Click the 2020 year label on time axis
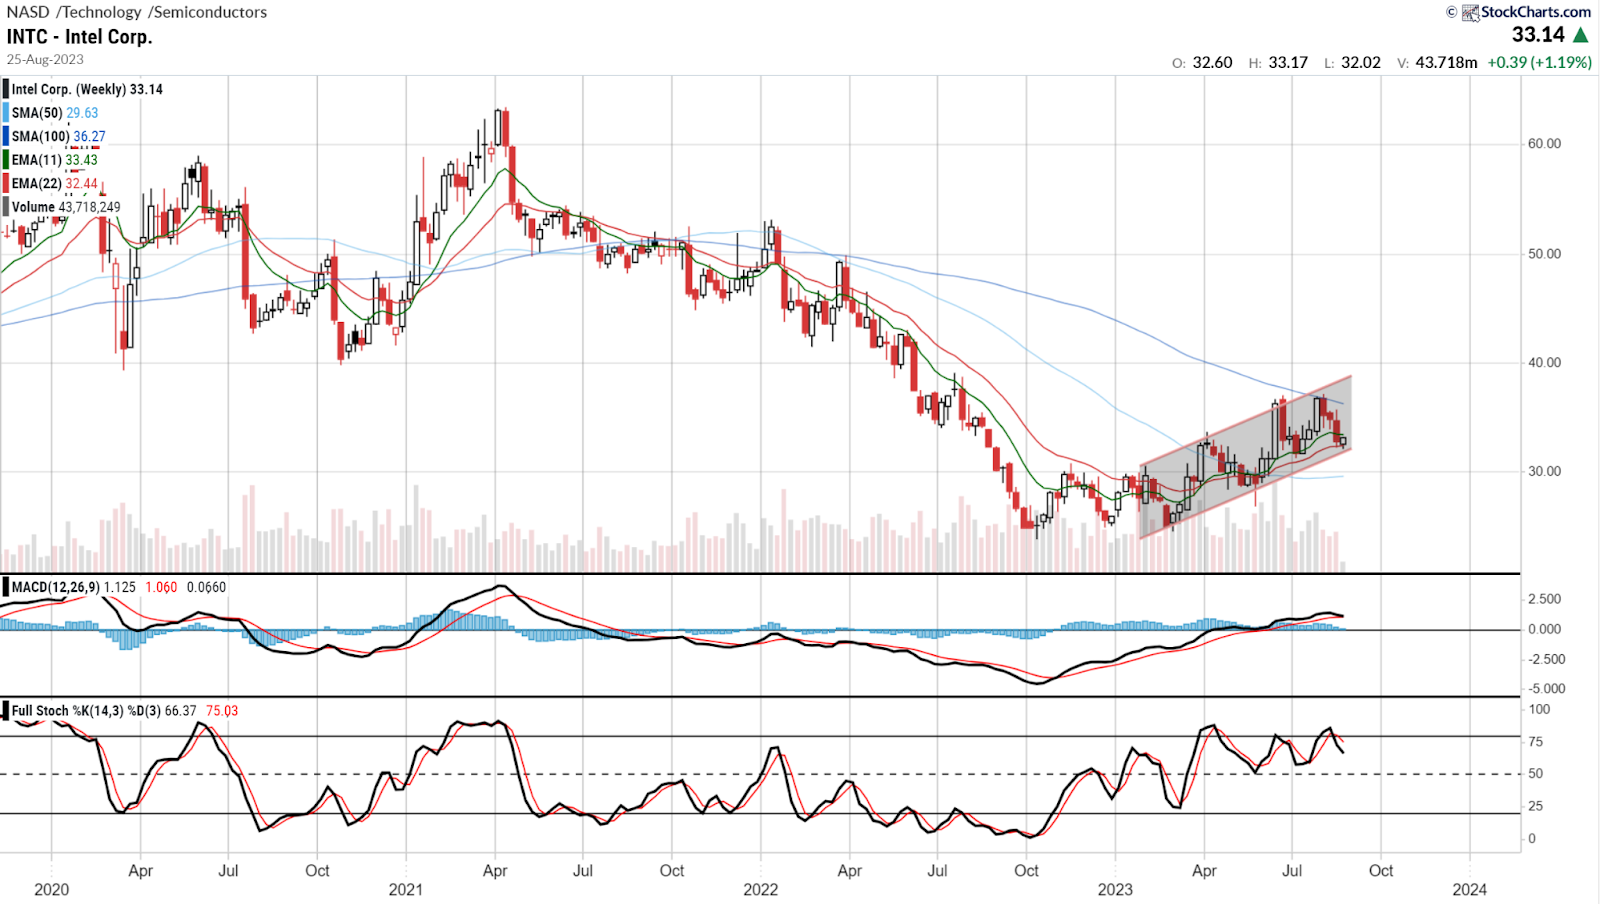1600x904 pixels. [x=52, y=889]
